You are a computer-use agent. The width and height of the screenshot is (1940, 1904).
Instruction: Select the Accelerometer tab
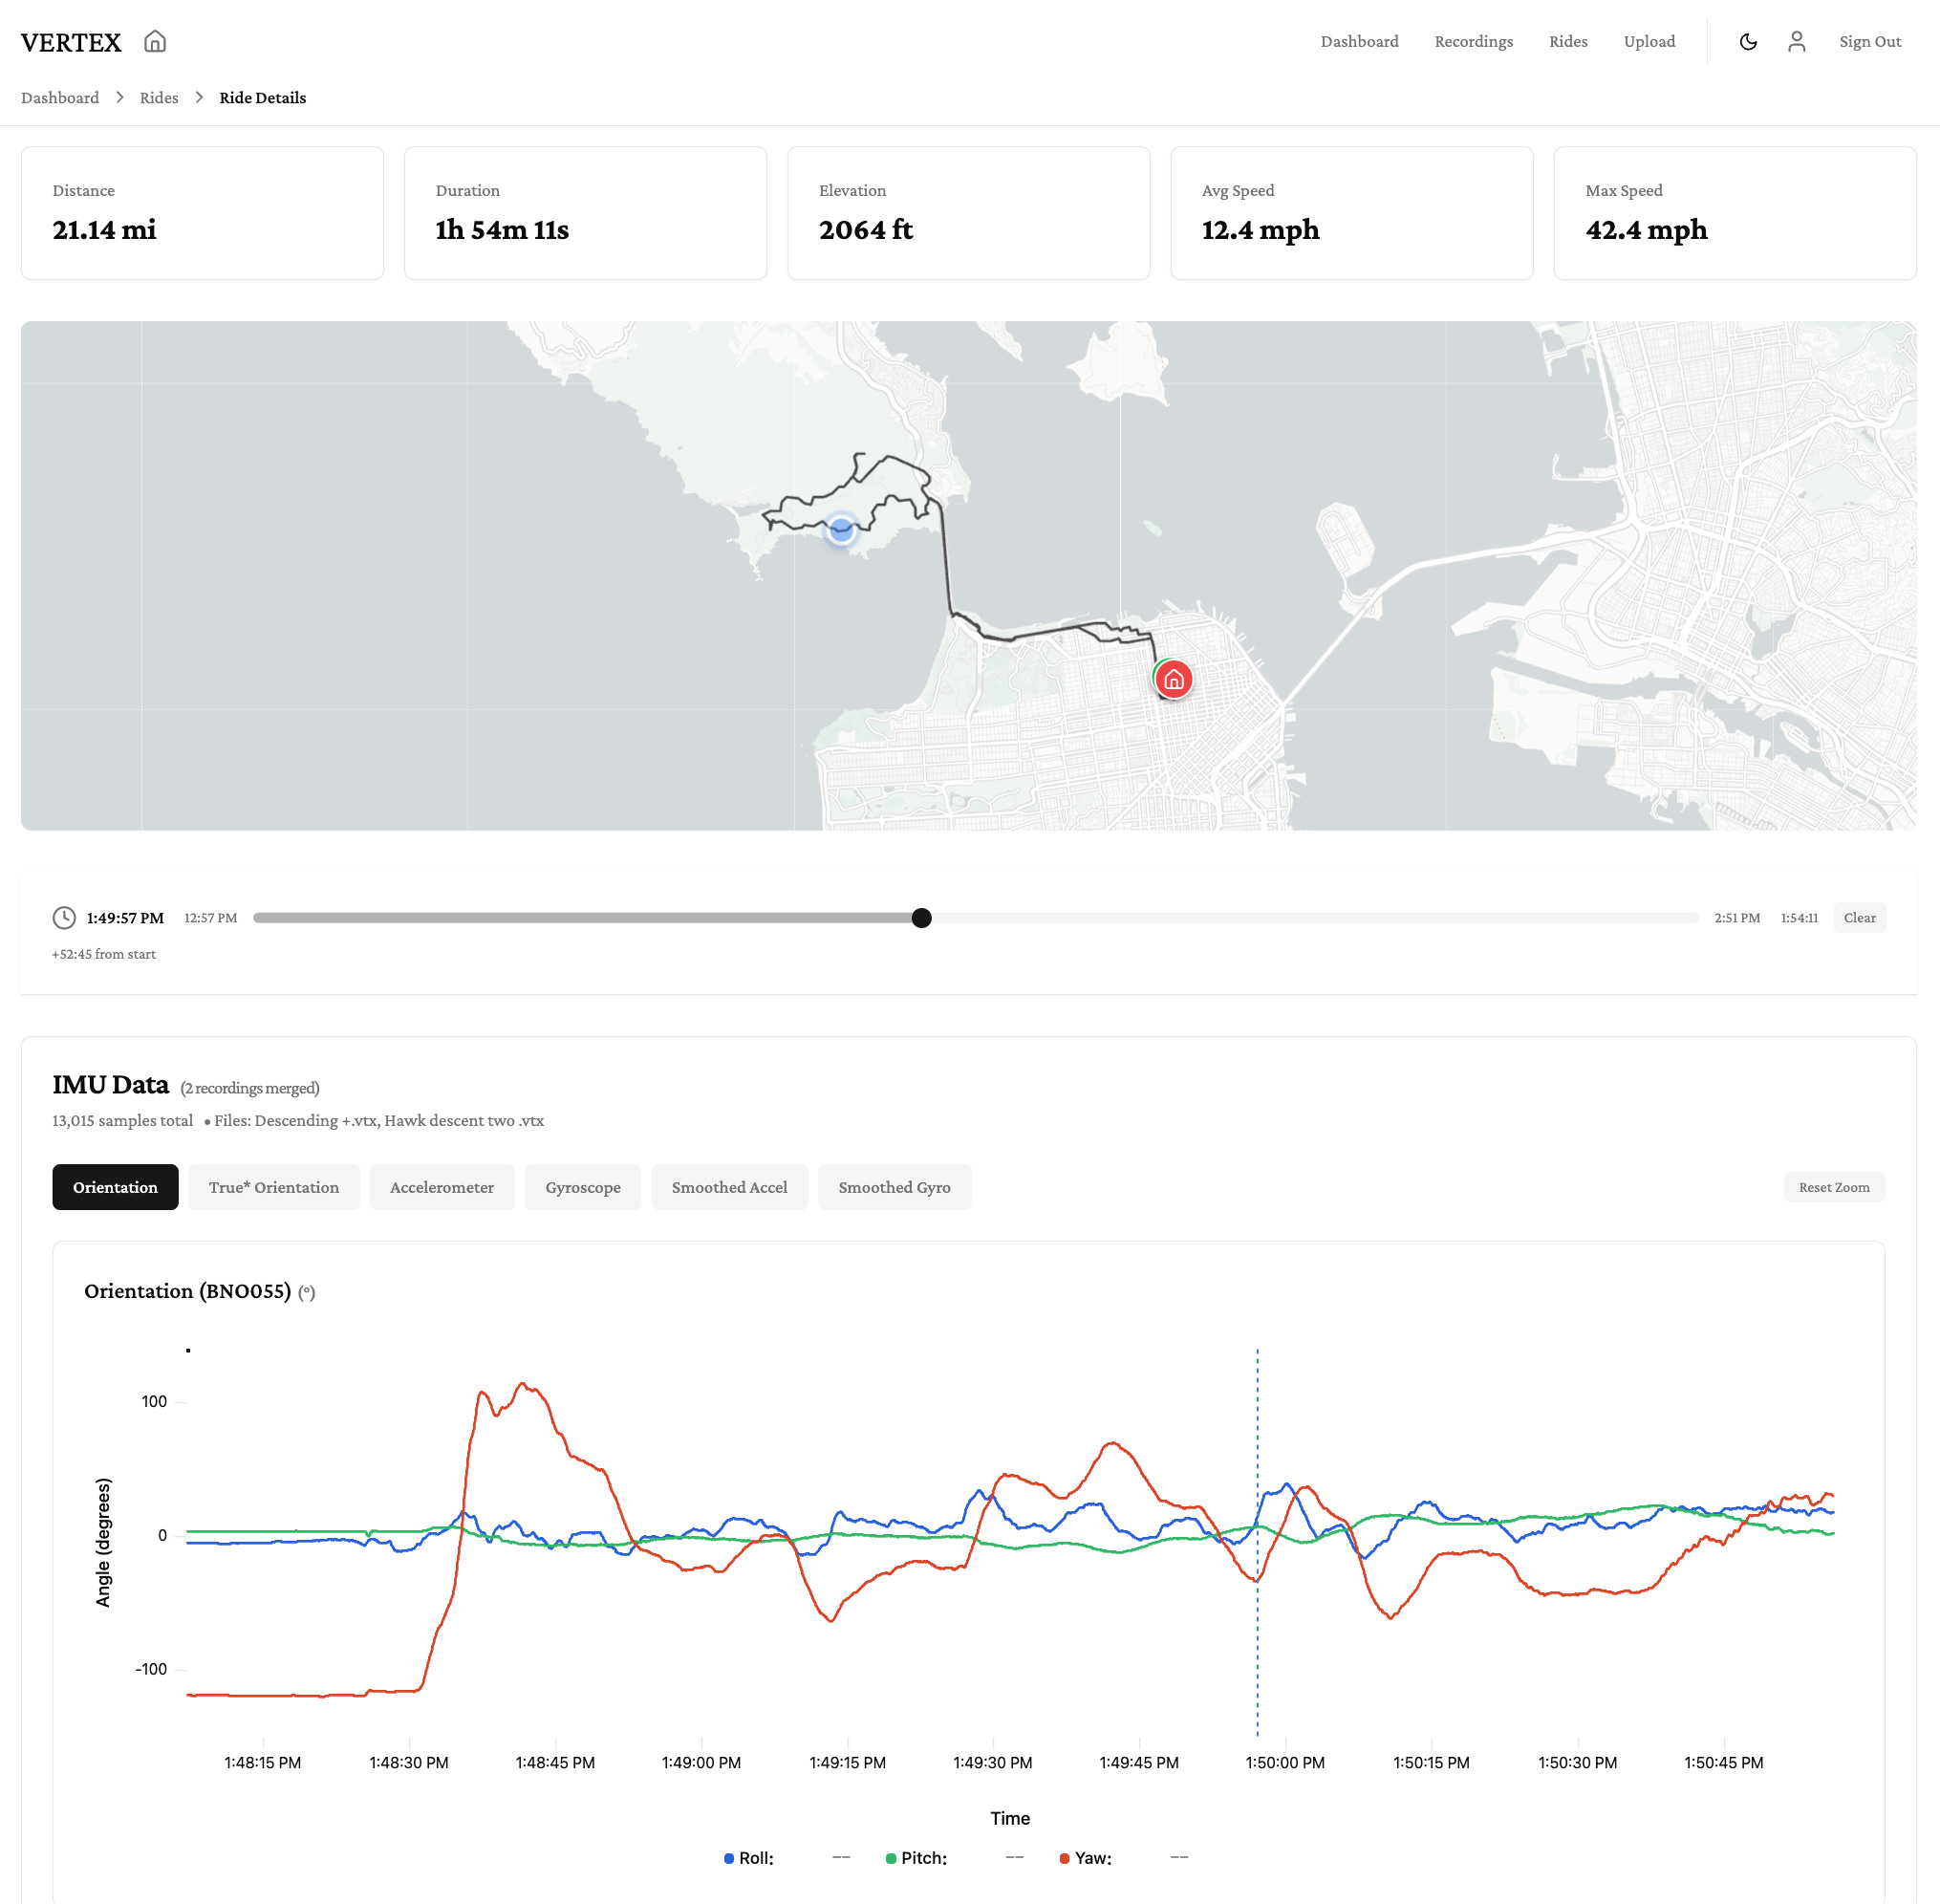(442, 1187)
